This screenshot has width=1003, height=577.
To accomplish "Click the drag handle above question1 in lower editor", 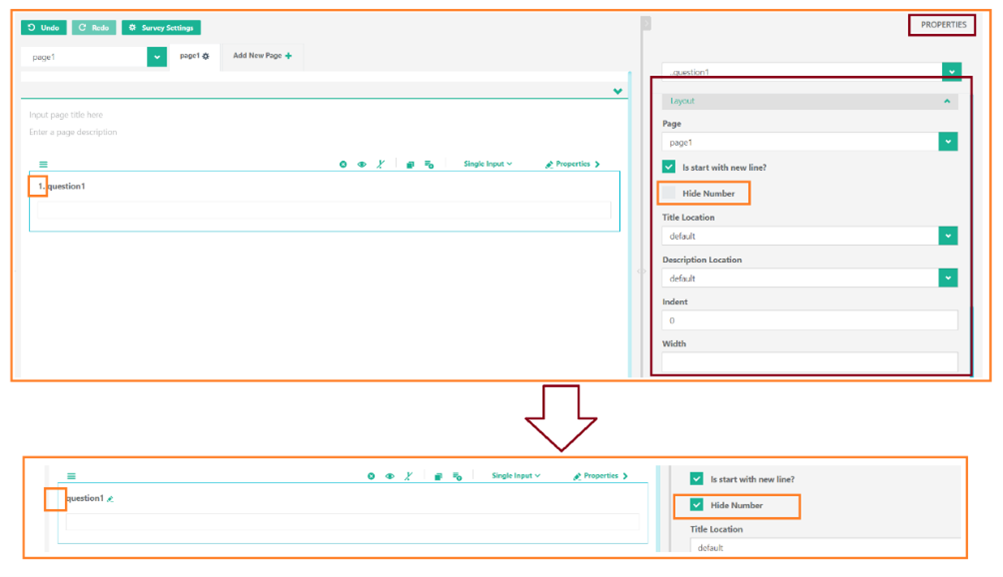I will pos(72,476).
